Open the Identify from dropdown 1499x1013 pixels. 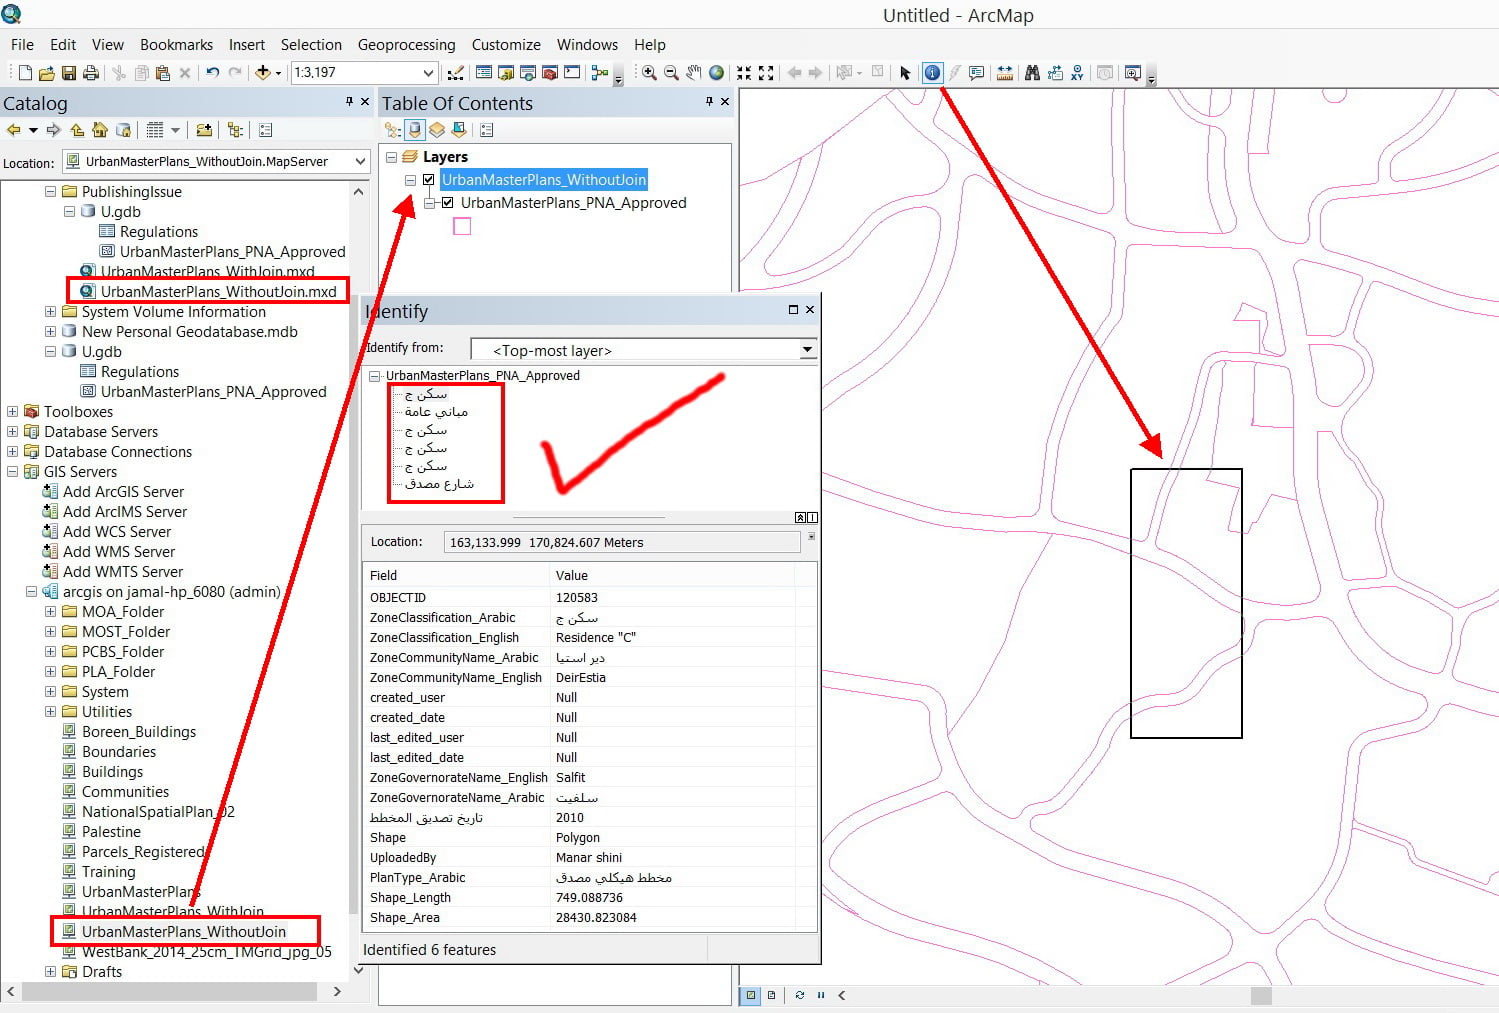click(807, 350)
